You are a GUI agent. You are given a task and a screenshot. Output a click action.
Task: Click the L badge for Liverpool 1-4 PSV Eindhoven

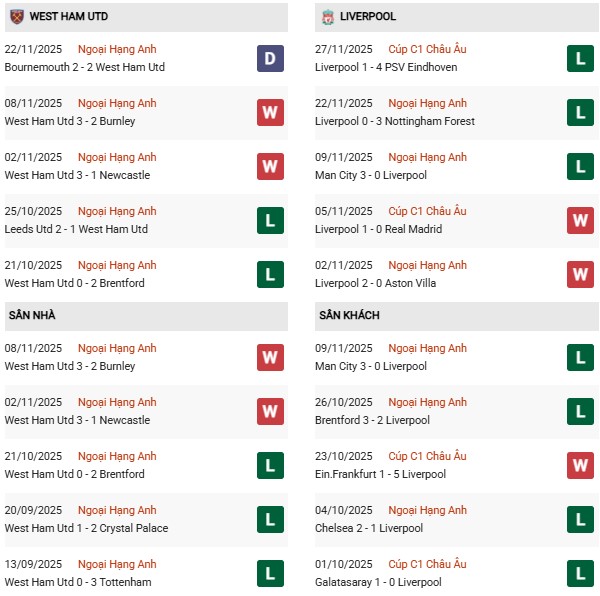(x=580, y=59)
